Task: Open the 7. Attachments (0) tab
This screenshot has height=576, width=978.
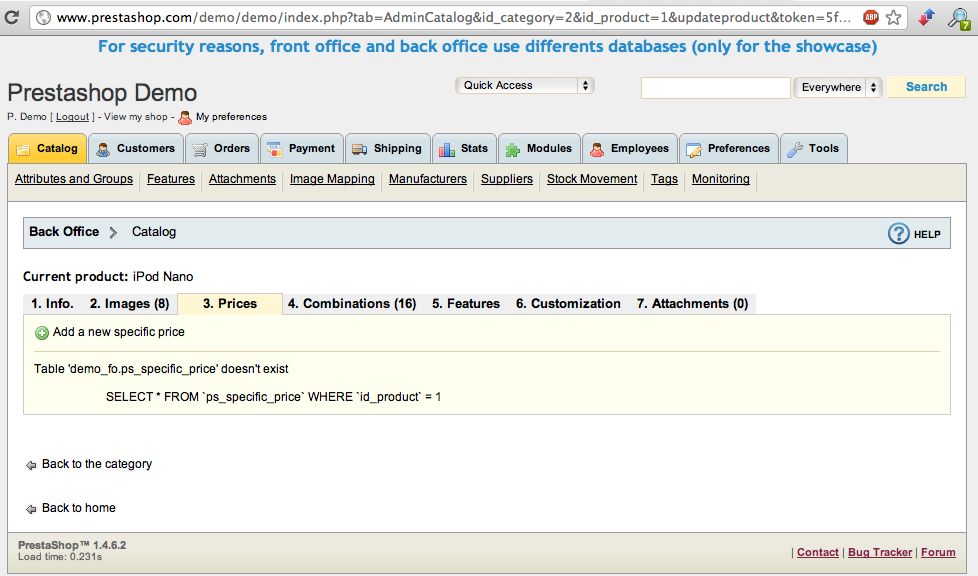Action: (692, 304)
